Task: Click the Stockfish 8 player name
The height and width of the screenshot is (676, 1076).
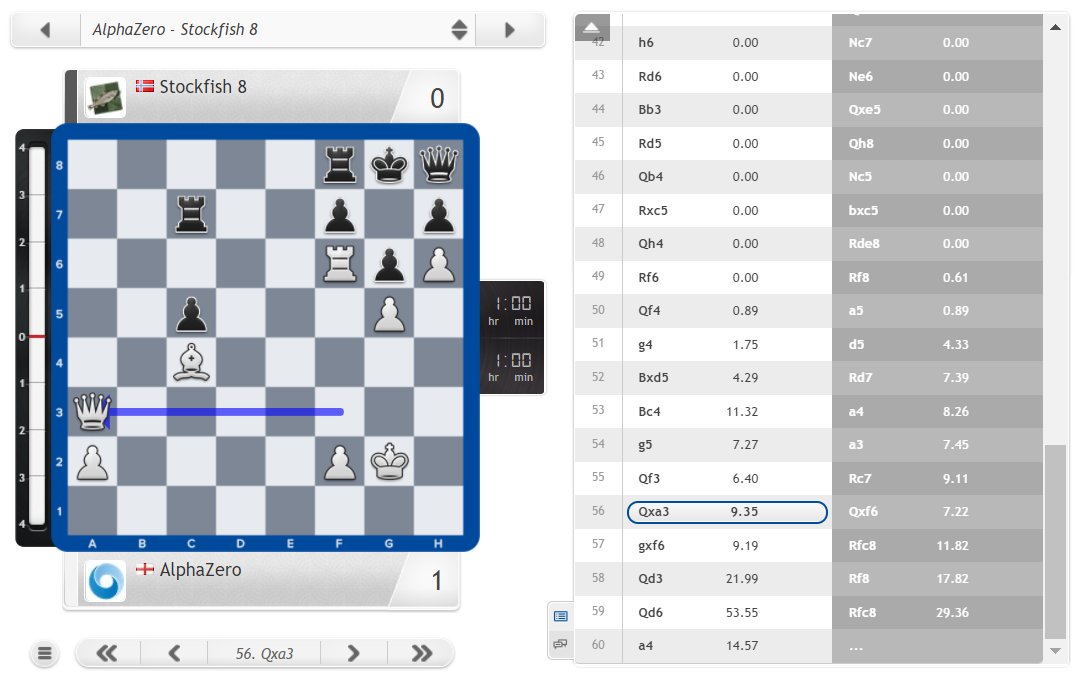Action: click(x=202, y=86)
